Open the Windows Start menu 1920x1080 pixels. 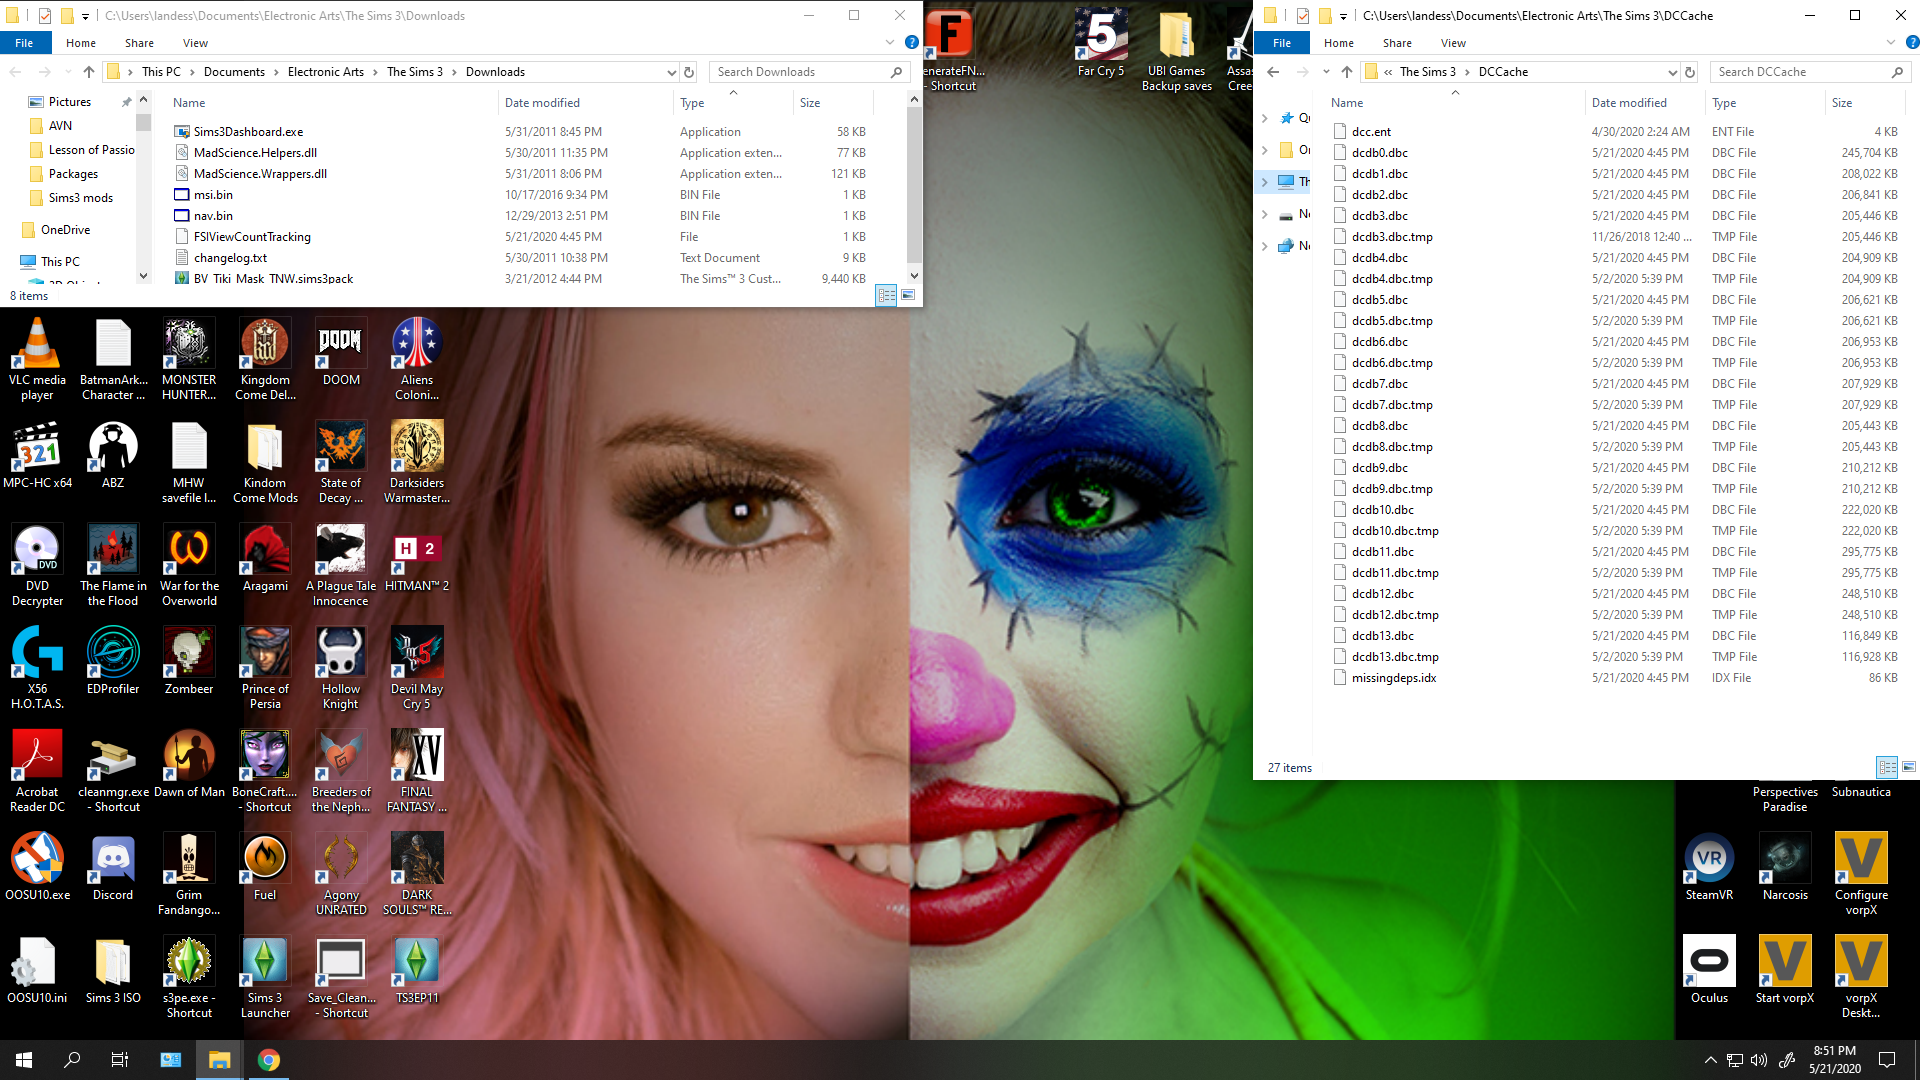pyautogui.click(x=24, y=1060)
